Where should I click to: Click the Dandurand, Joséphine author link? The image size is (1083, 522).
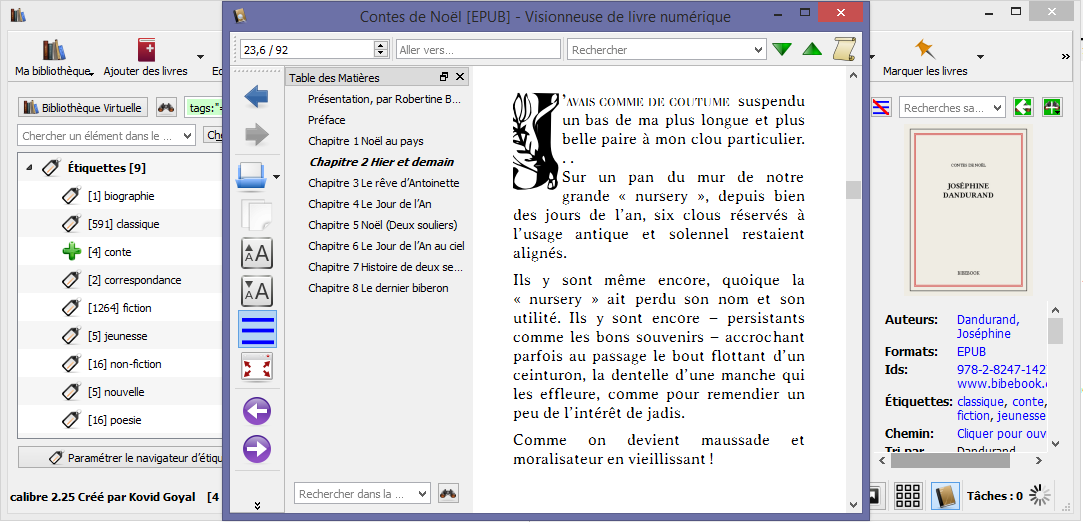tap(988, 327)
